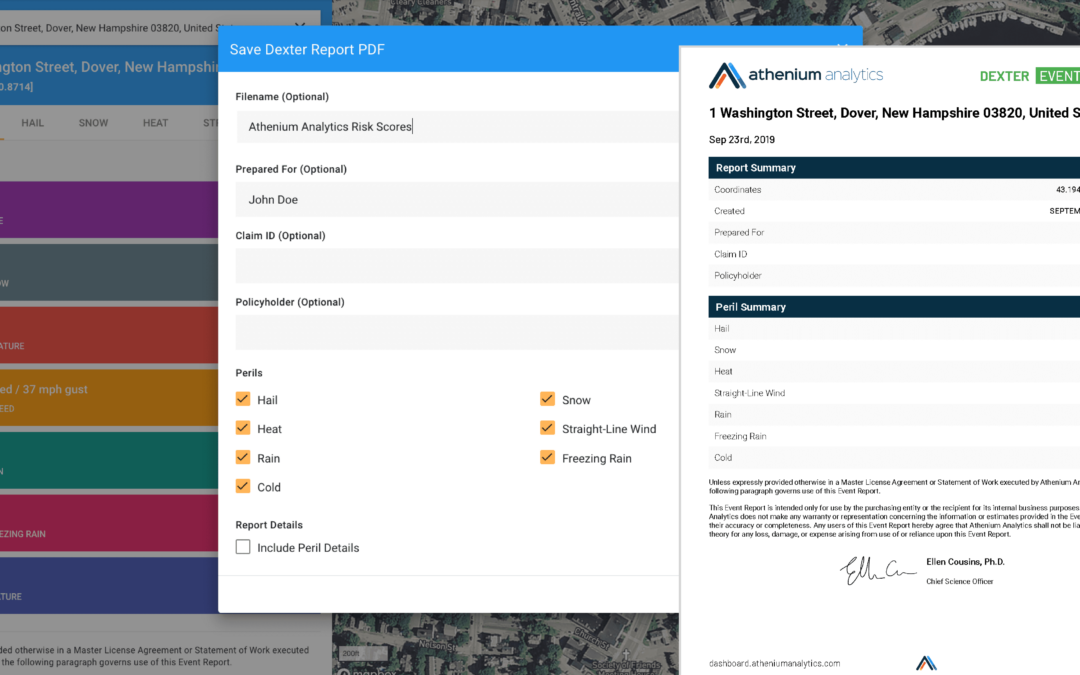Screen dimensions: 1080x675
Task: Click the 'Policyholder' row in Report Summary
Action: pos(894,276)
